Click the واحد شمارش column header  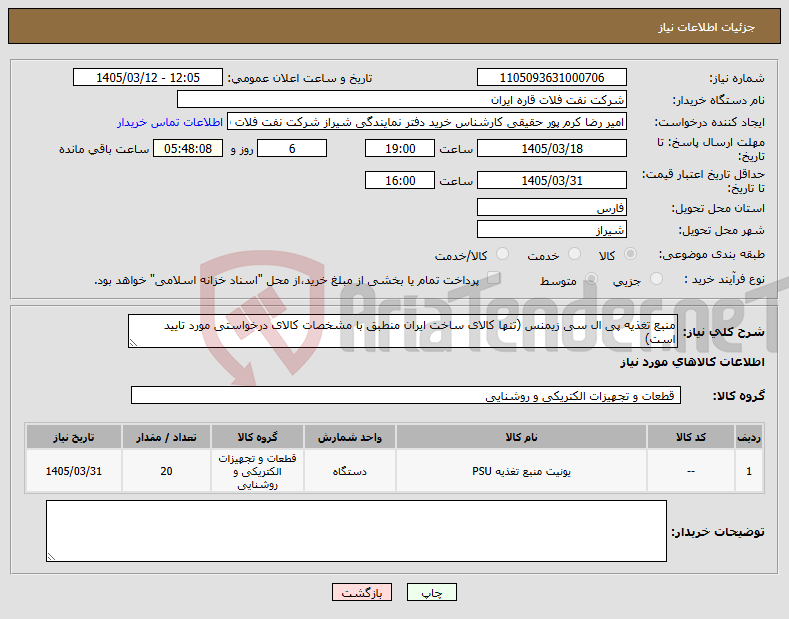pos(350,437)
